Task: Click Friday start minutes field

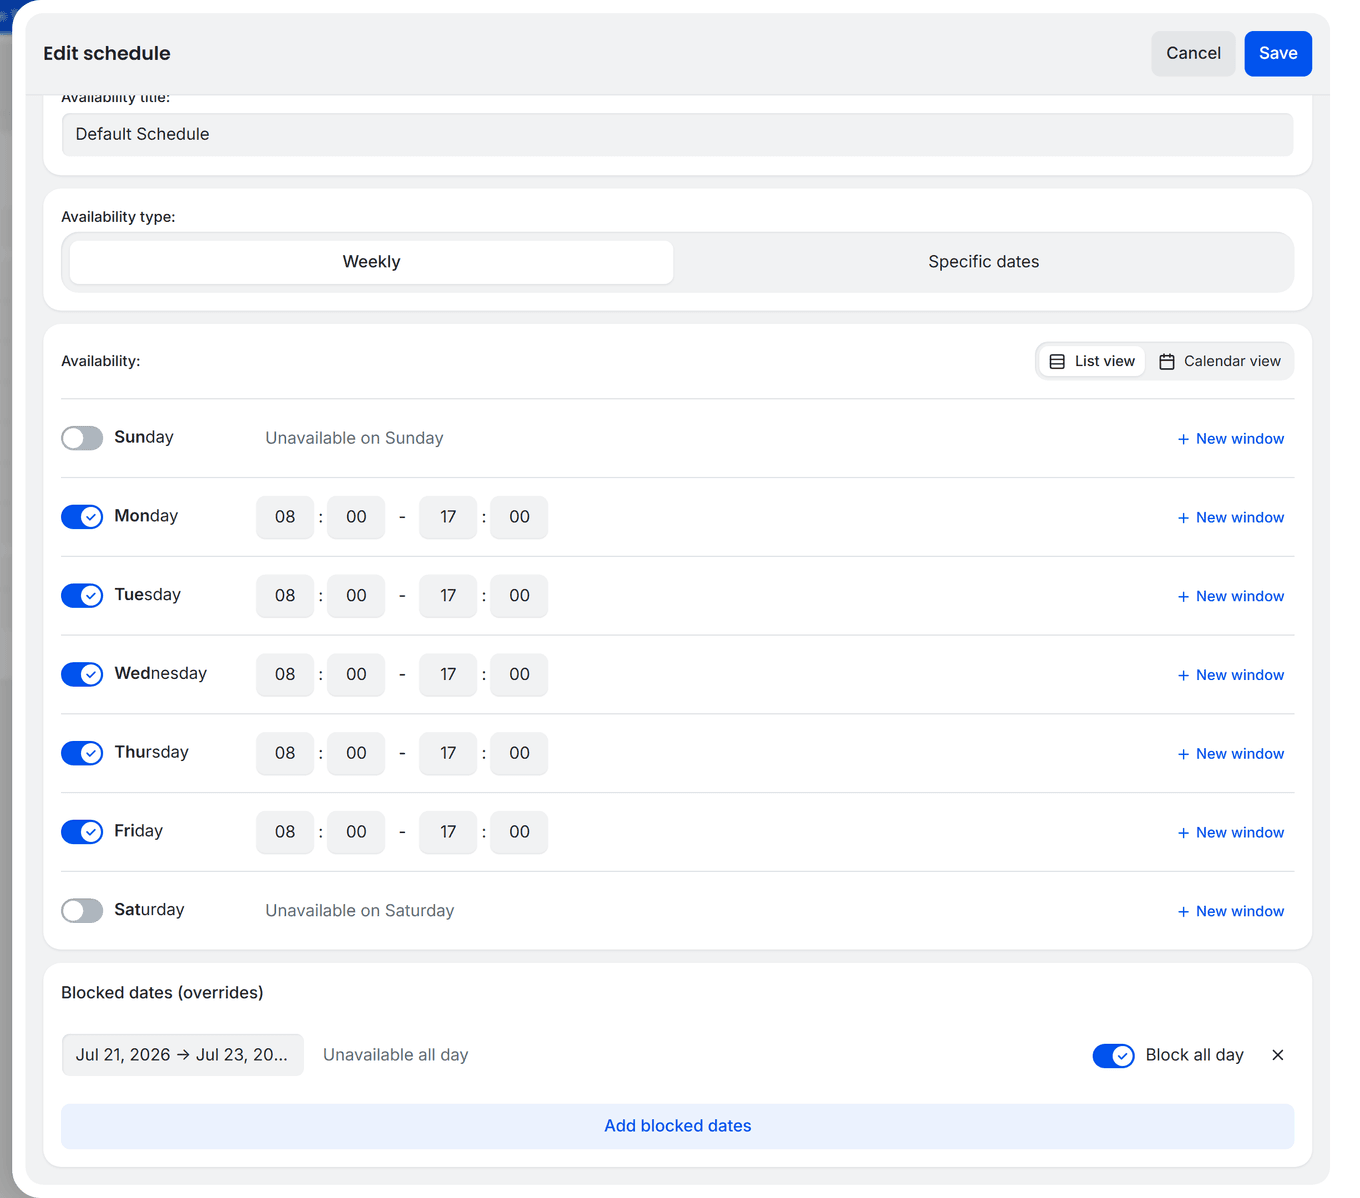Action: click(x=356, y=832)
